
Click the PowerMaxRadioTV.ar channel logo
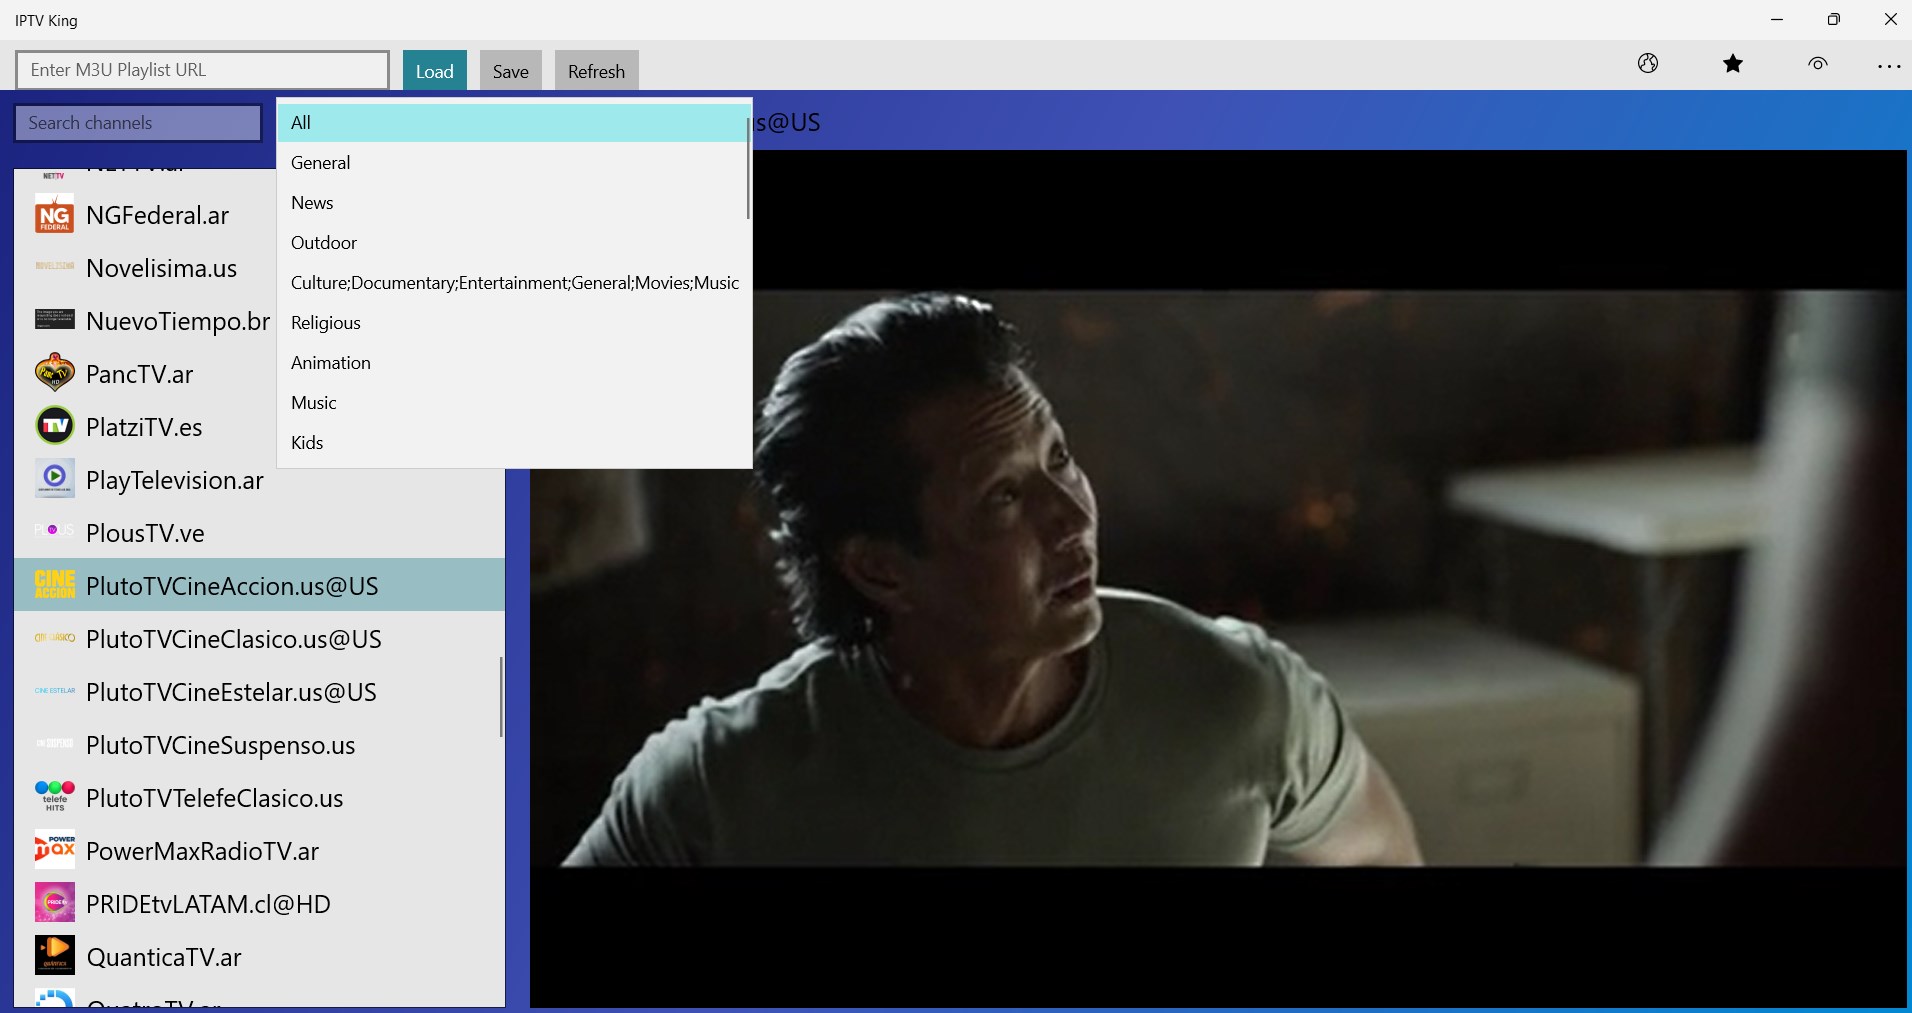54,849
